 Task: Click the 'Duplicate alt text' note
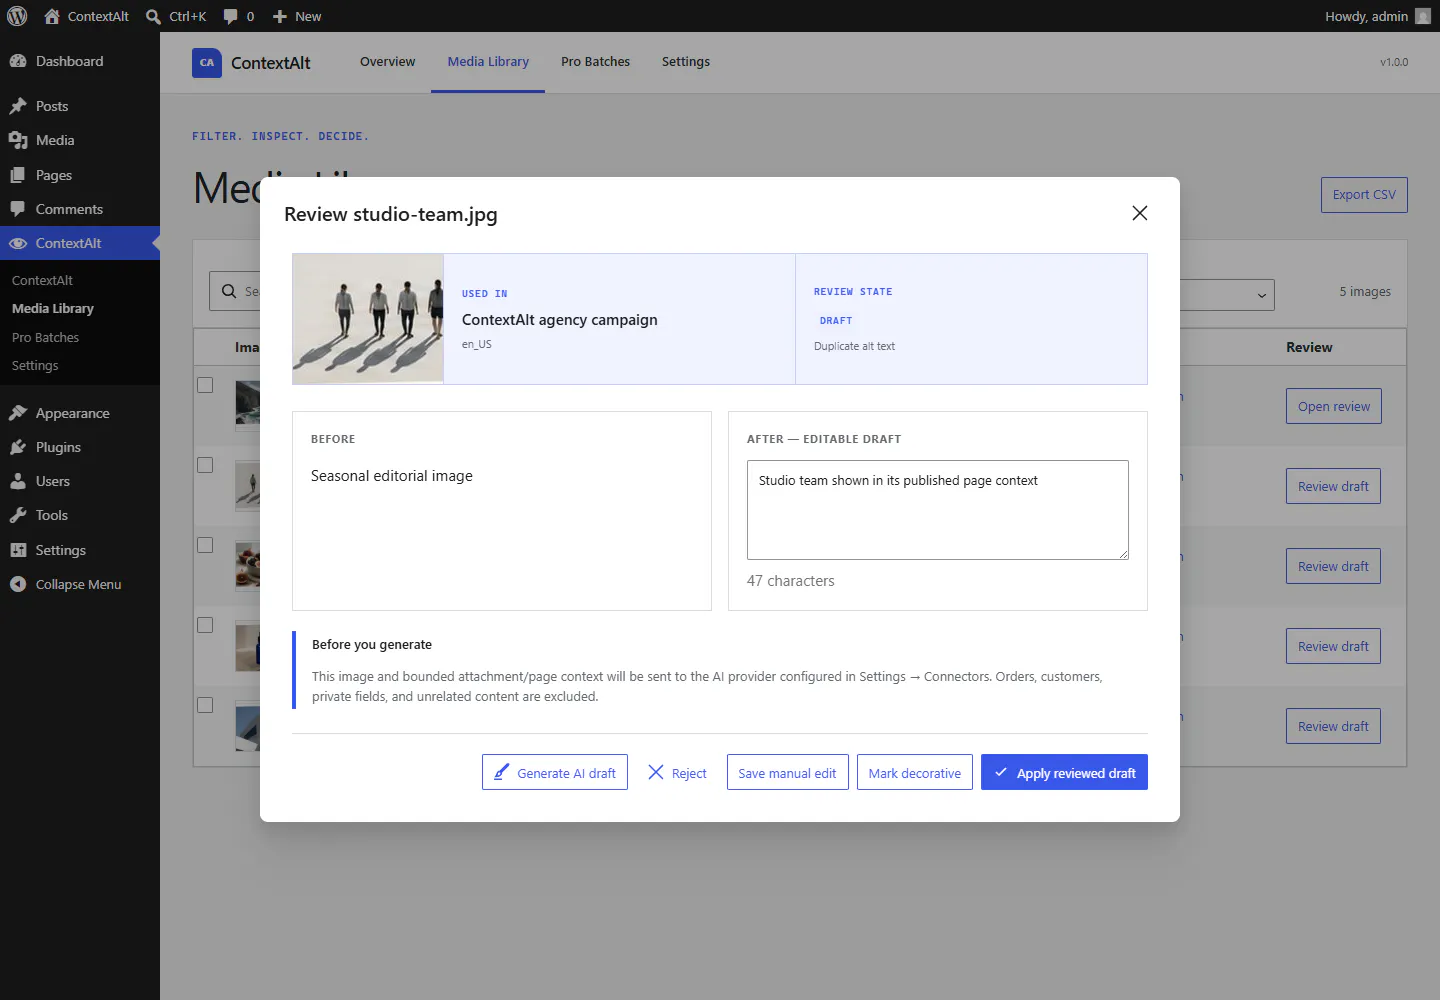click(854, 346)
